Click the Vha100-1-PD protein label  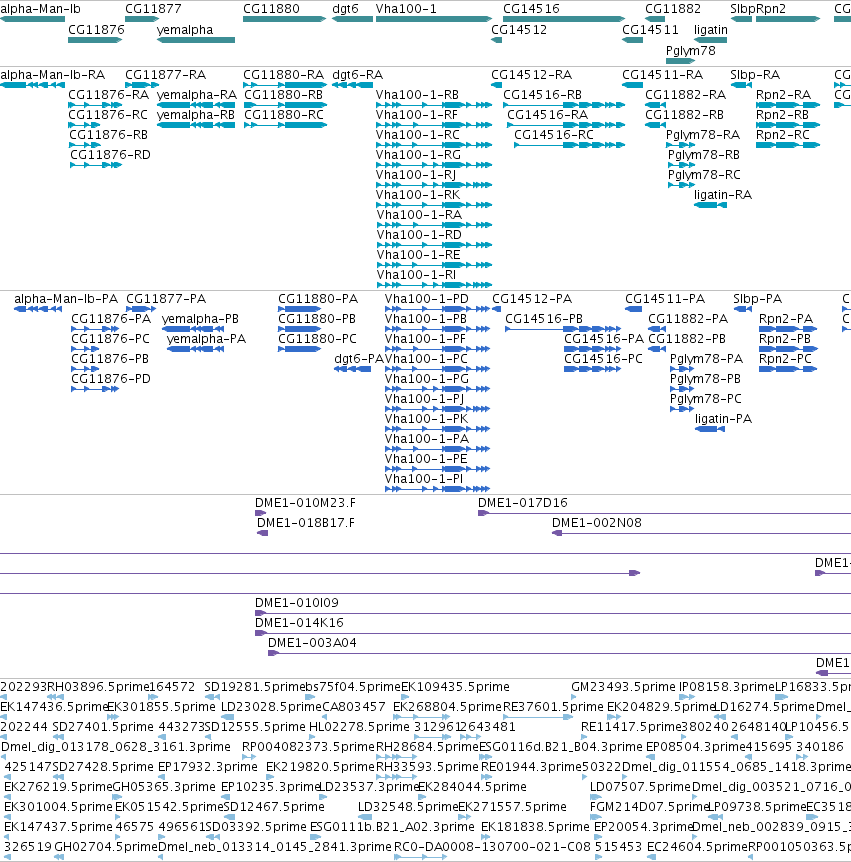(x=427, y=299)
